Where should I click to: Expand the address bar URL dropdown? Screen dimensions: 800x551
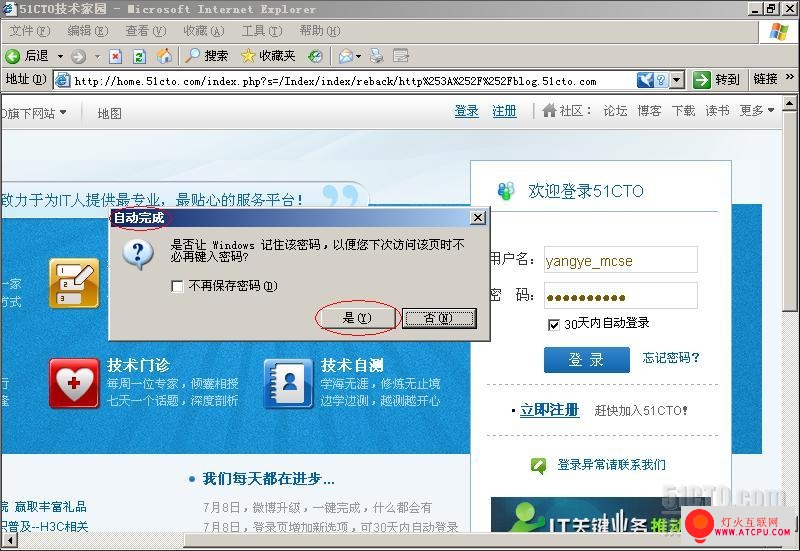tap(677, 80)
